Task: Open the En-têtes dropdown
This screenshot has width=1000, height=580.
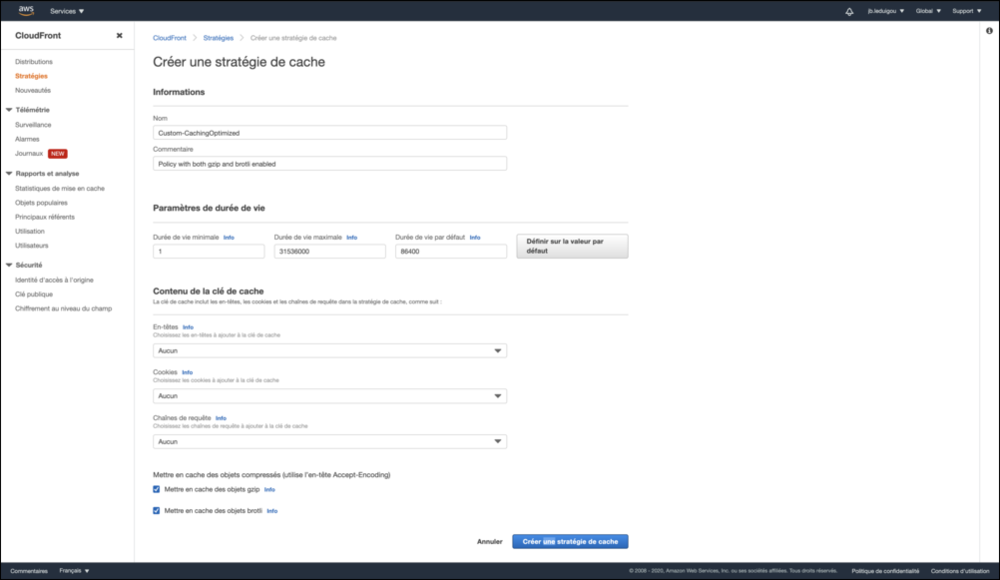Action: coord(330,351)
